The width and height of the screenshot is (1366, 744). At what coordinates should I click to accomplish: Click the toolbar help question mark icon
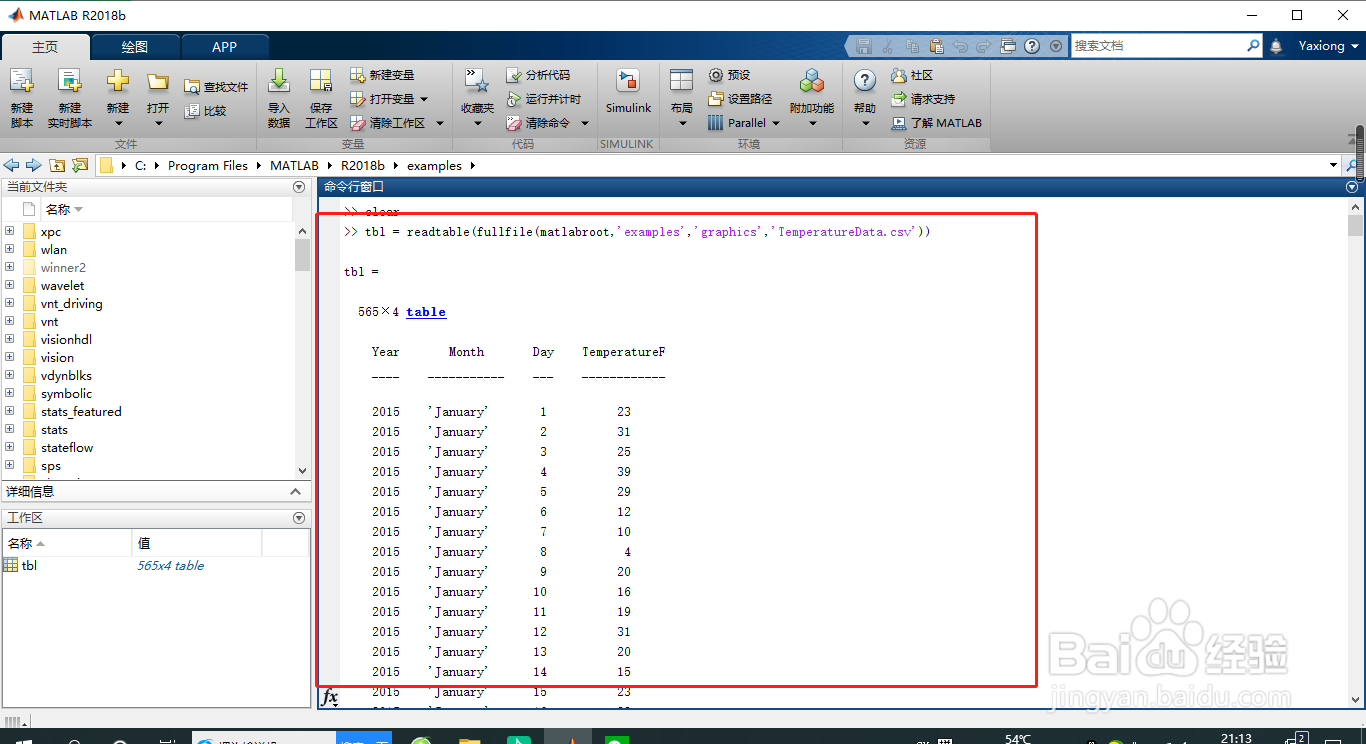tap(1032, 46)
